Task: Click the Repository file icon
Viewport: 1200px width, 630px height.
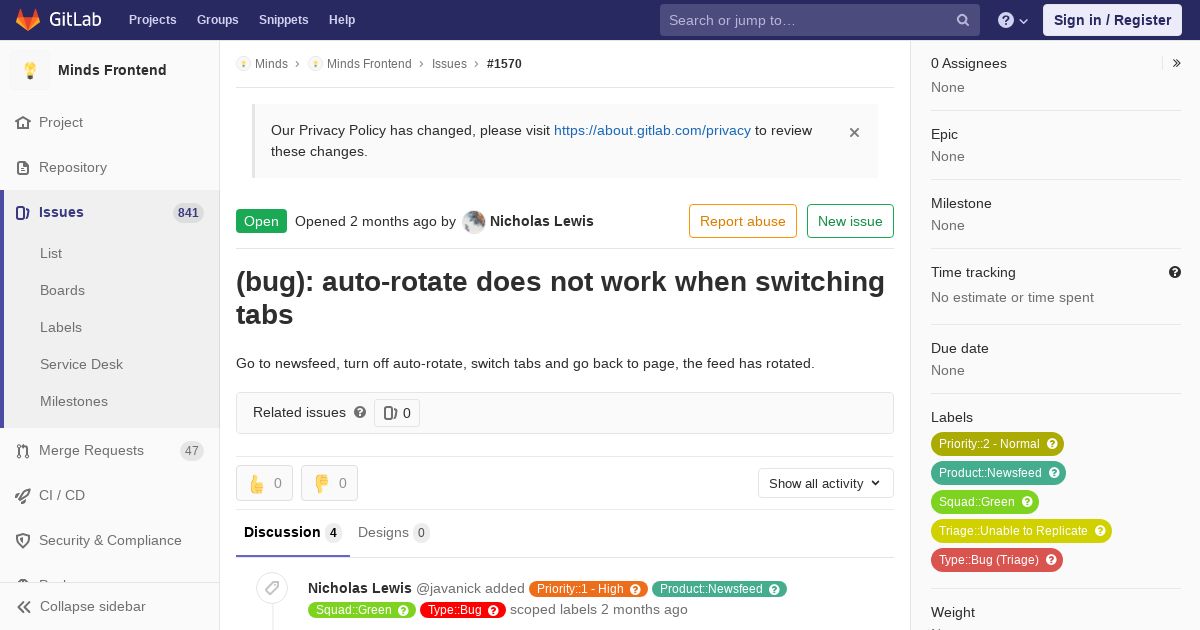Action: (23, 168)
